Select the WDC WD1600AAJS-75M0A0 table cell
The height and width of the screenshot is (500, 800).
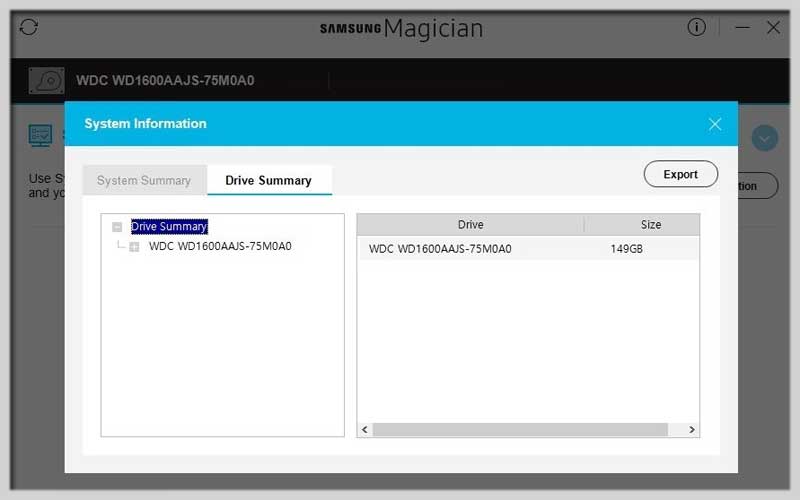point(440,249)
